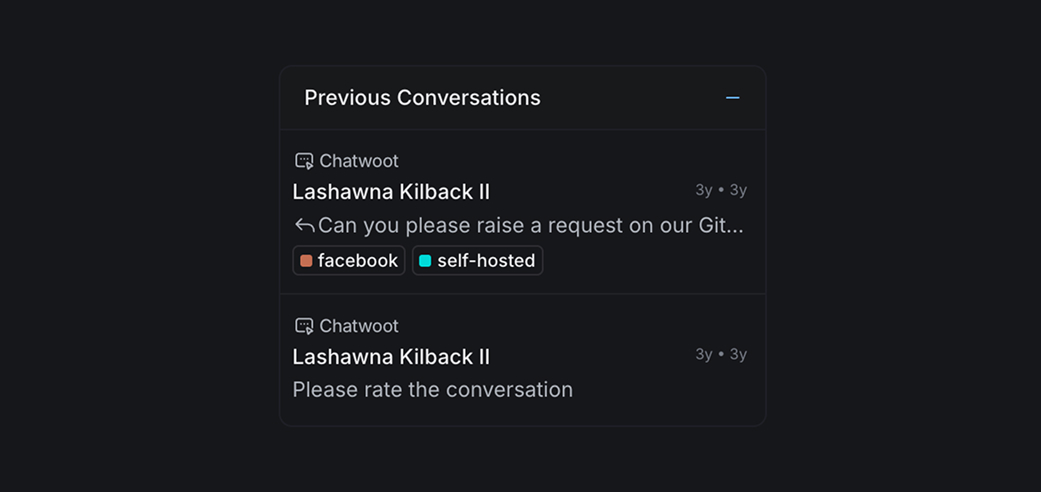Click the second conversation's Chatwoot inbox icon
The image size is (1041, 492).
coord(304,326)
